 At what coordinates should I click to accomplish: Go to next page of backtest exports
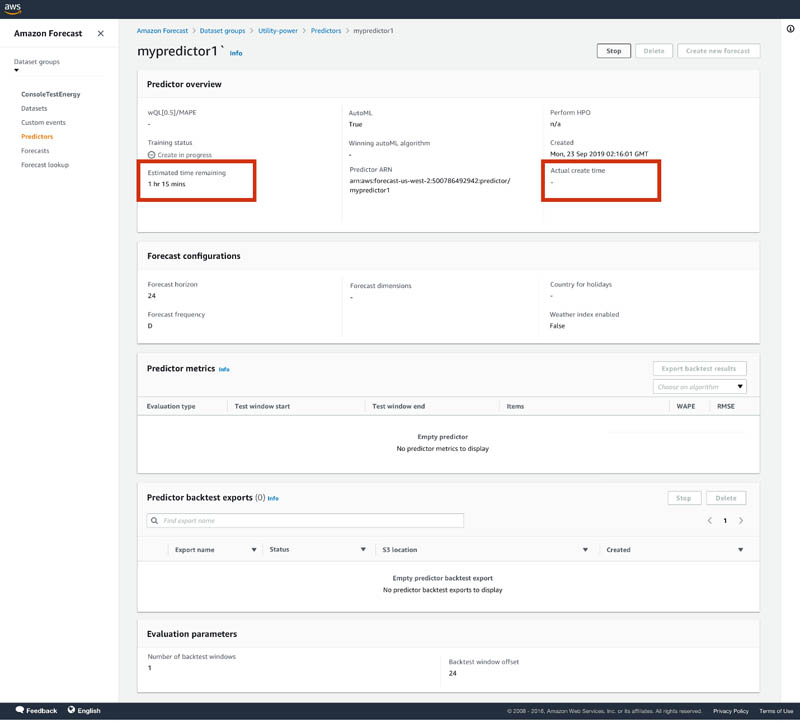pyautogui.click(x=741, y=520)
